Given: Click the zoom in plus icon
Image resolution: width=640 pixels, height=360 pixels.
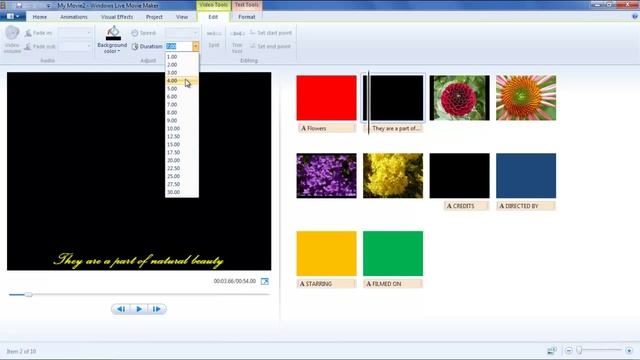Looking at the screenshot, I should (629, 350).
